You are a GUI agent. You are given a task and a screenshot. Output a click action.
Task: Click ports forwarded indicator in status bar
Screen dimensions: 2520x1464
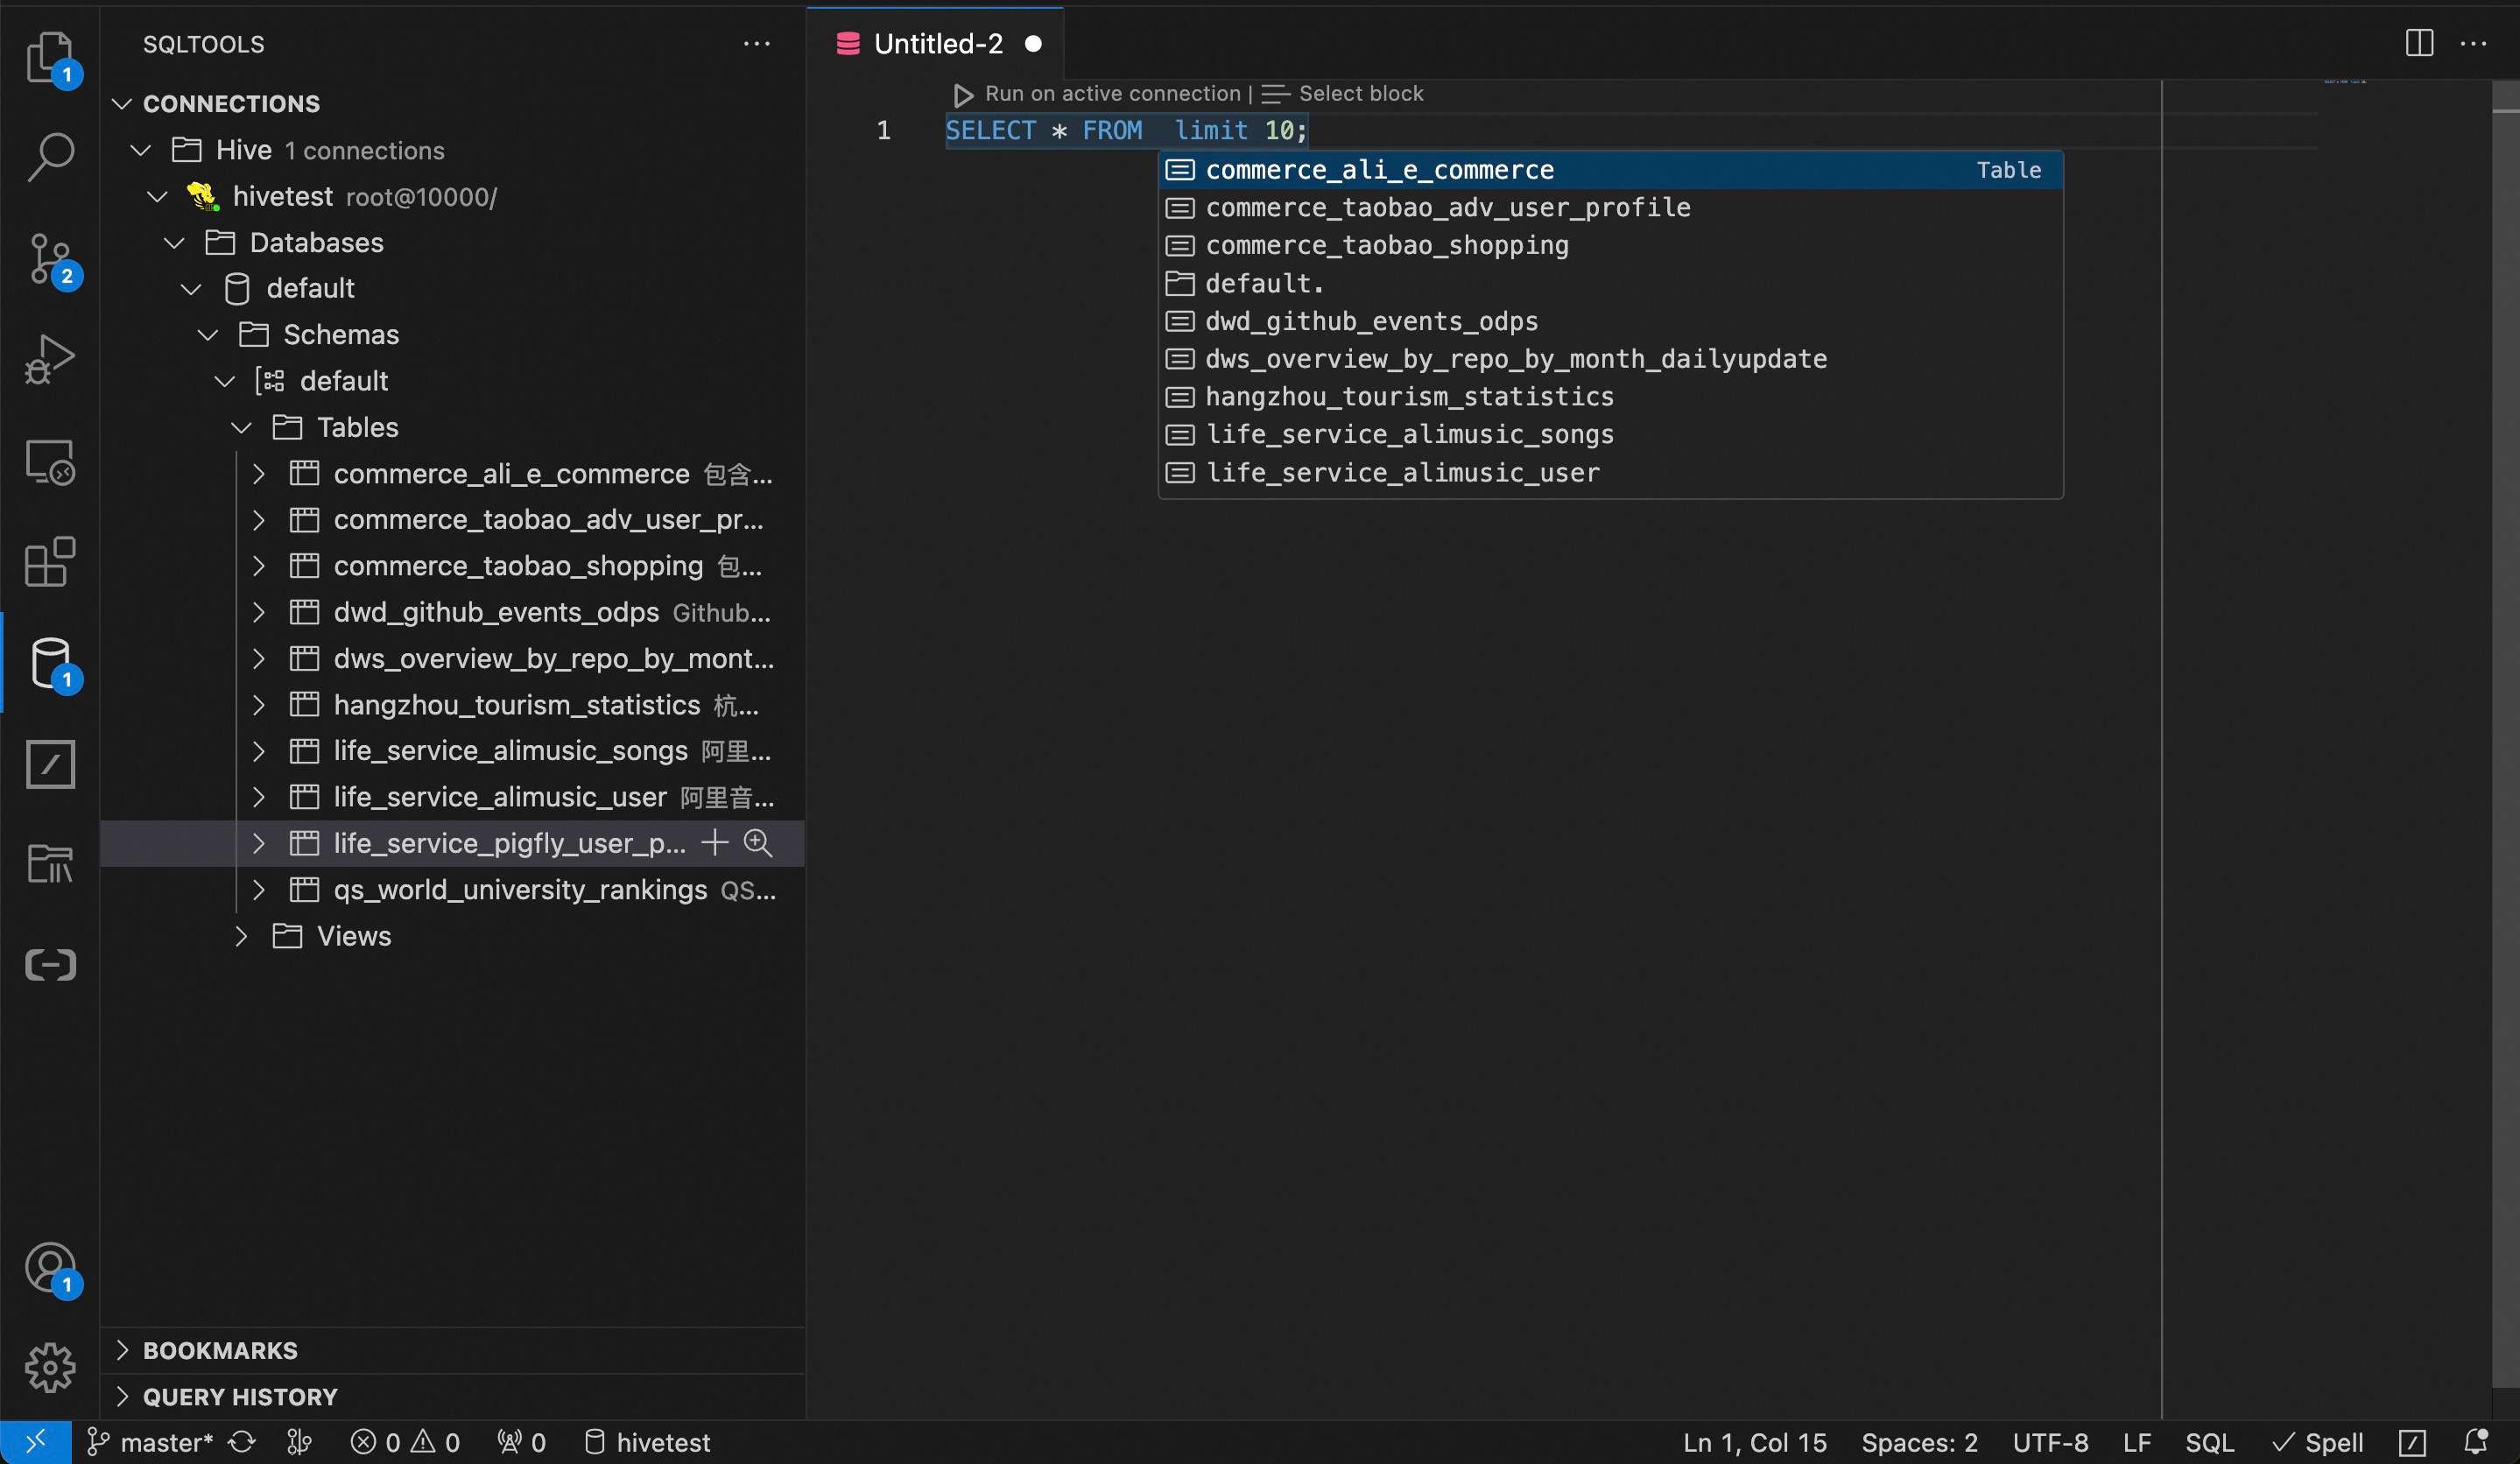521,1442
